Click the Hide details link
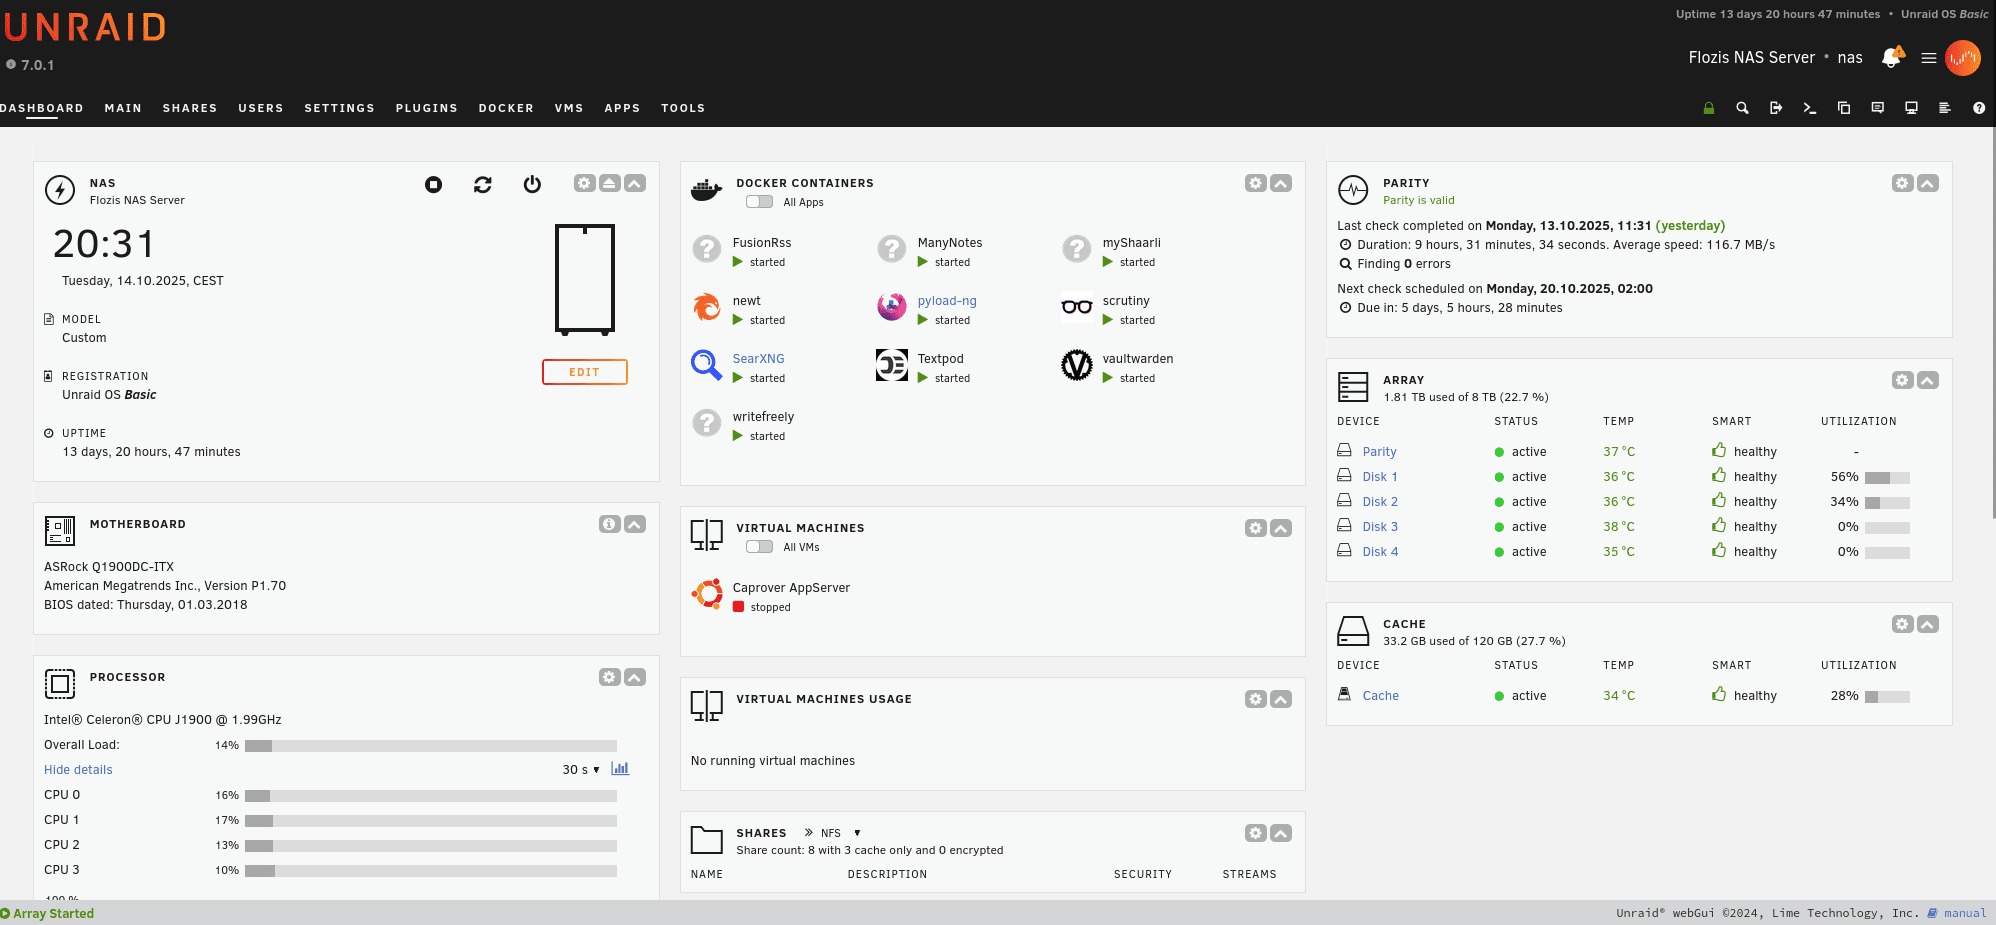The image size is (1996, 925). click(x=78, y=770)
